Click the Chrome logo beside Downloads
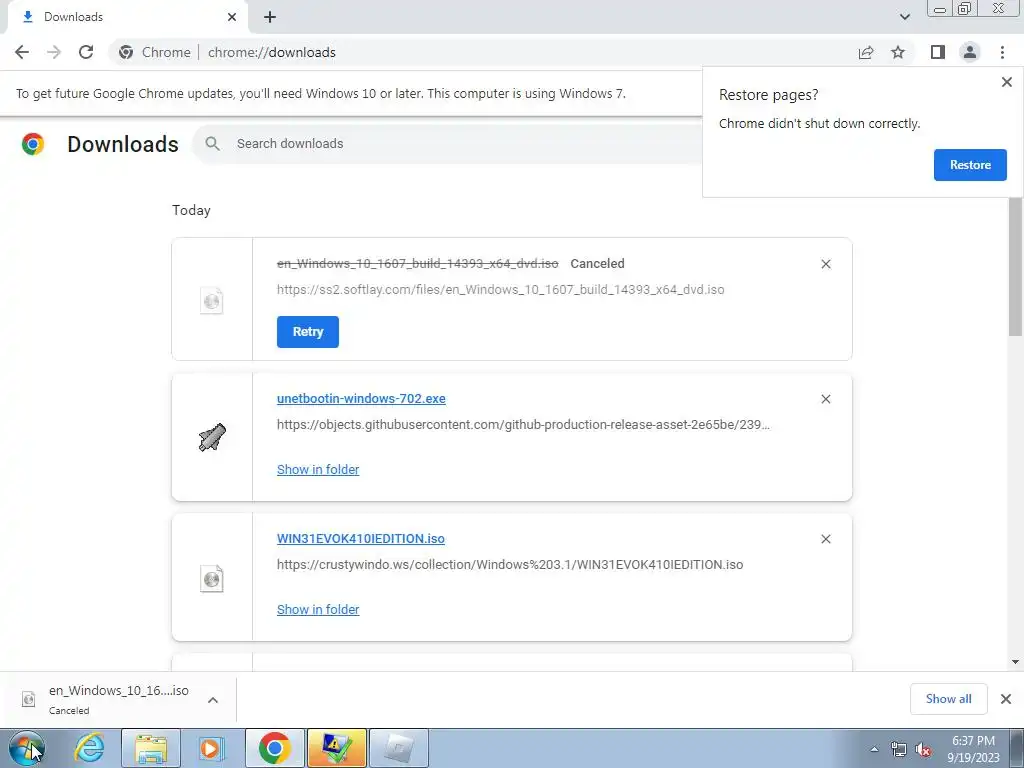Viewport: 1024px width, 768px height. [x=33, y=144]
